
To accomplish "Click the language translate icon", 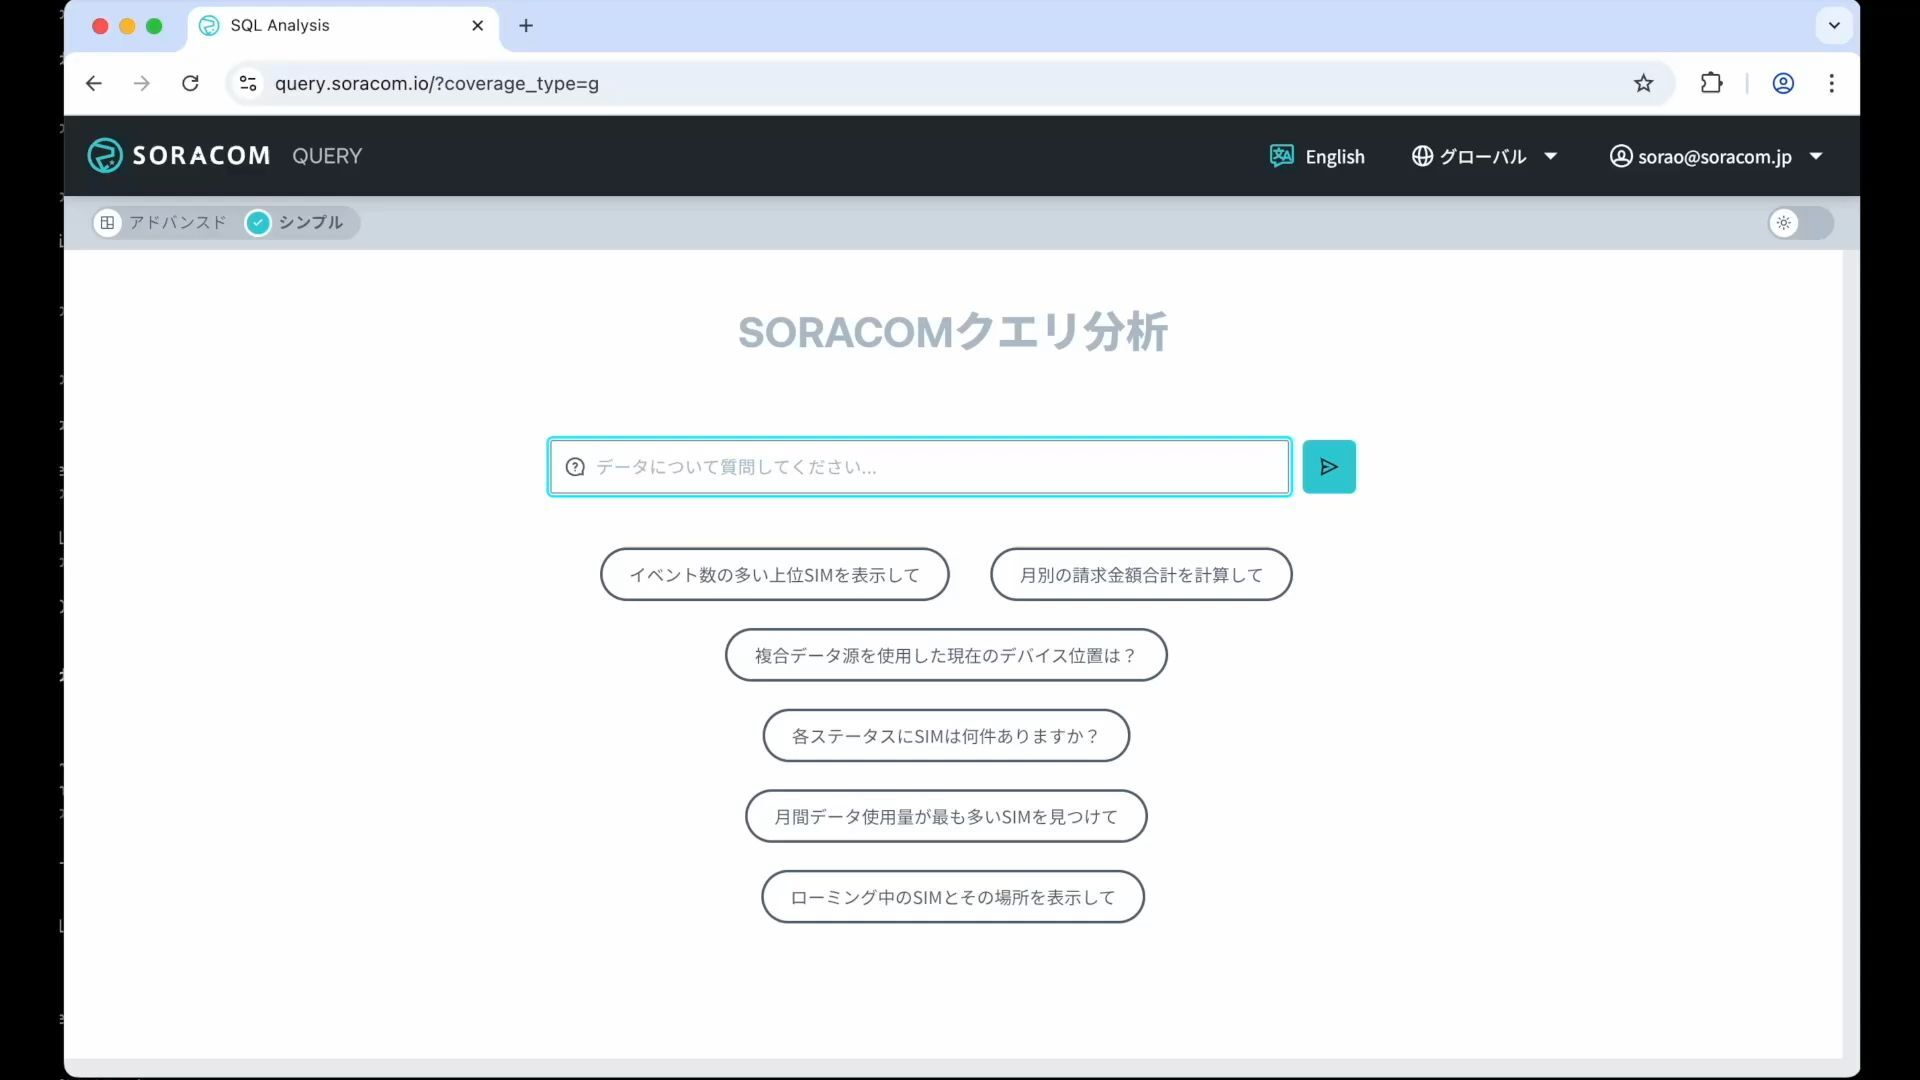I will coord(1281,155).
